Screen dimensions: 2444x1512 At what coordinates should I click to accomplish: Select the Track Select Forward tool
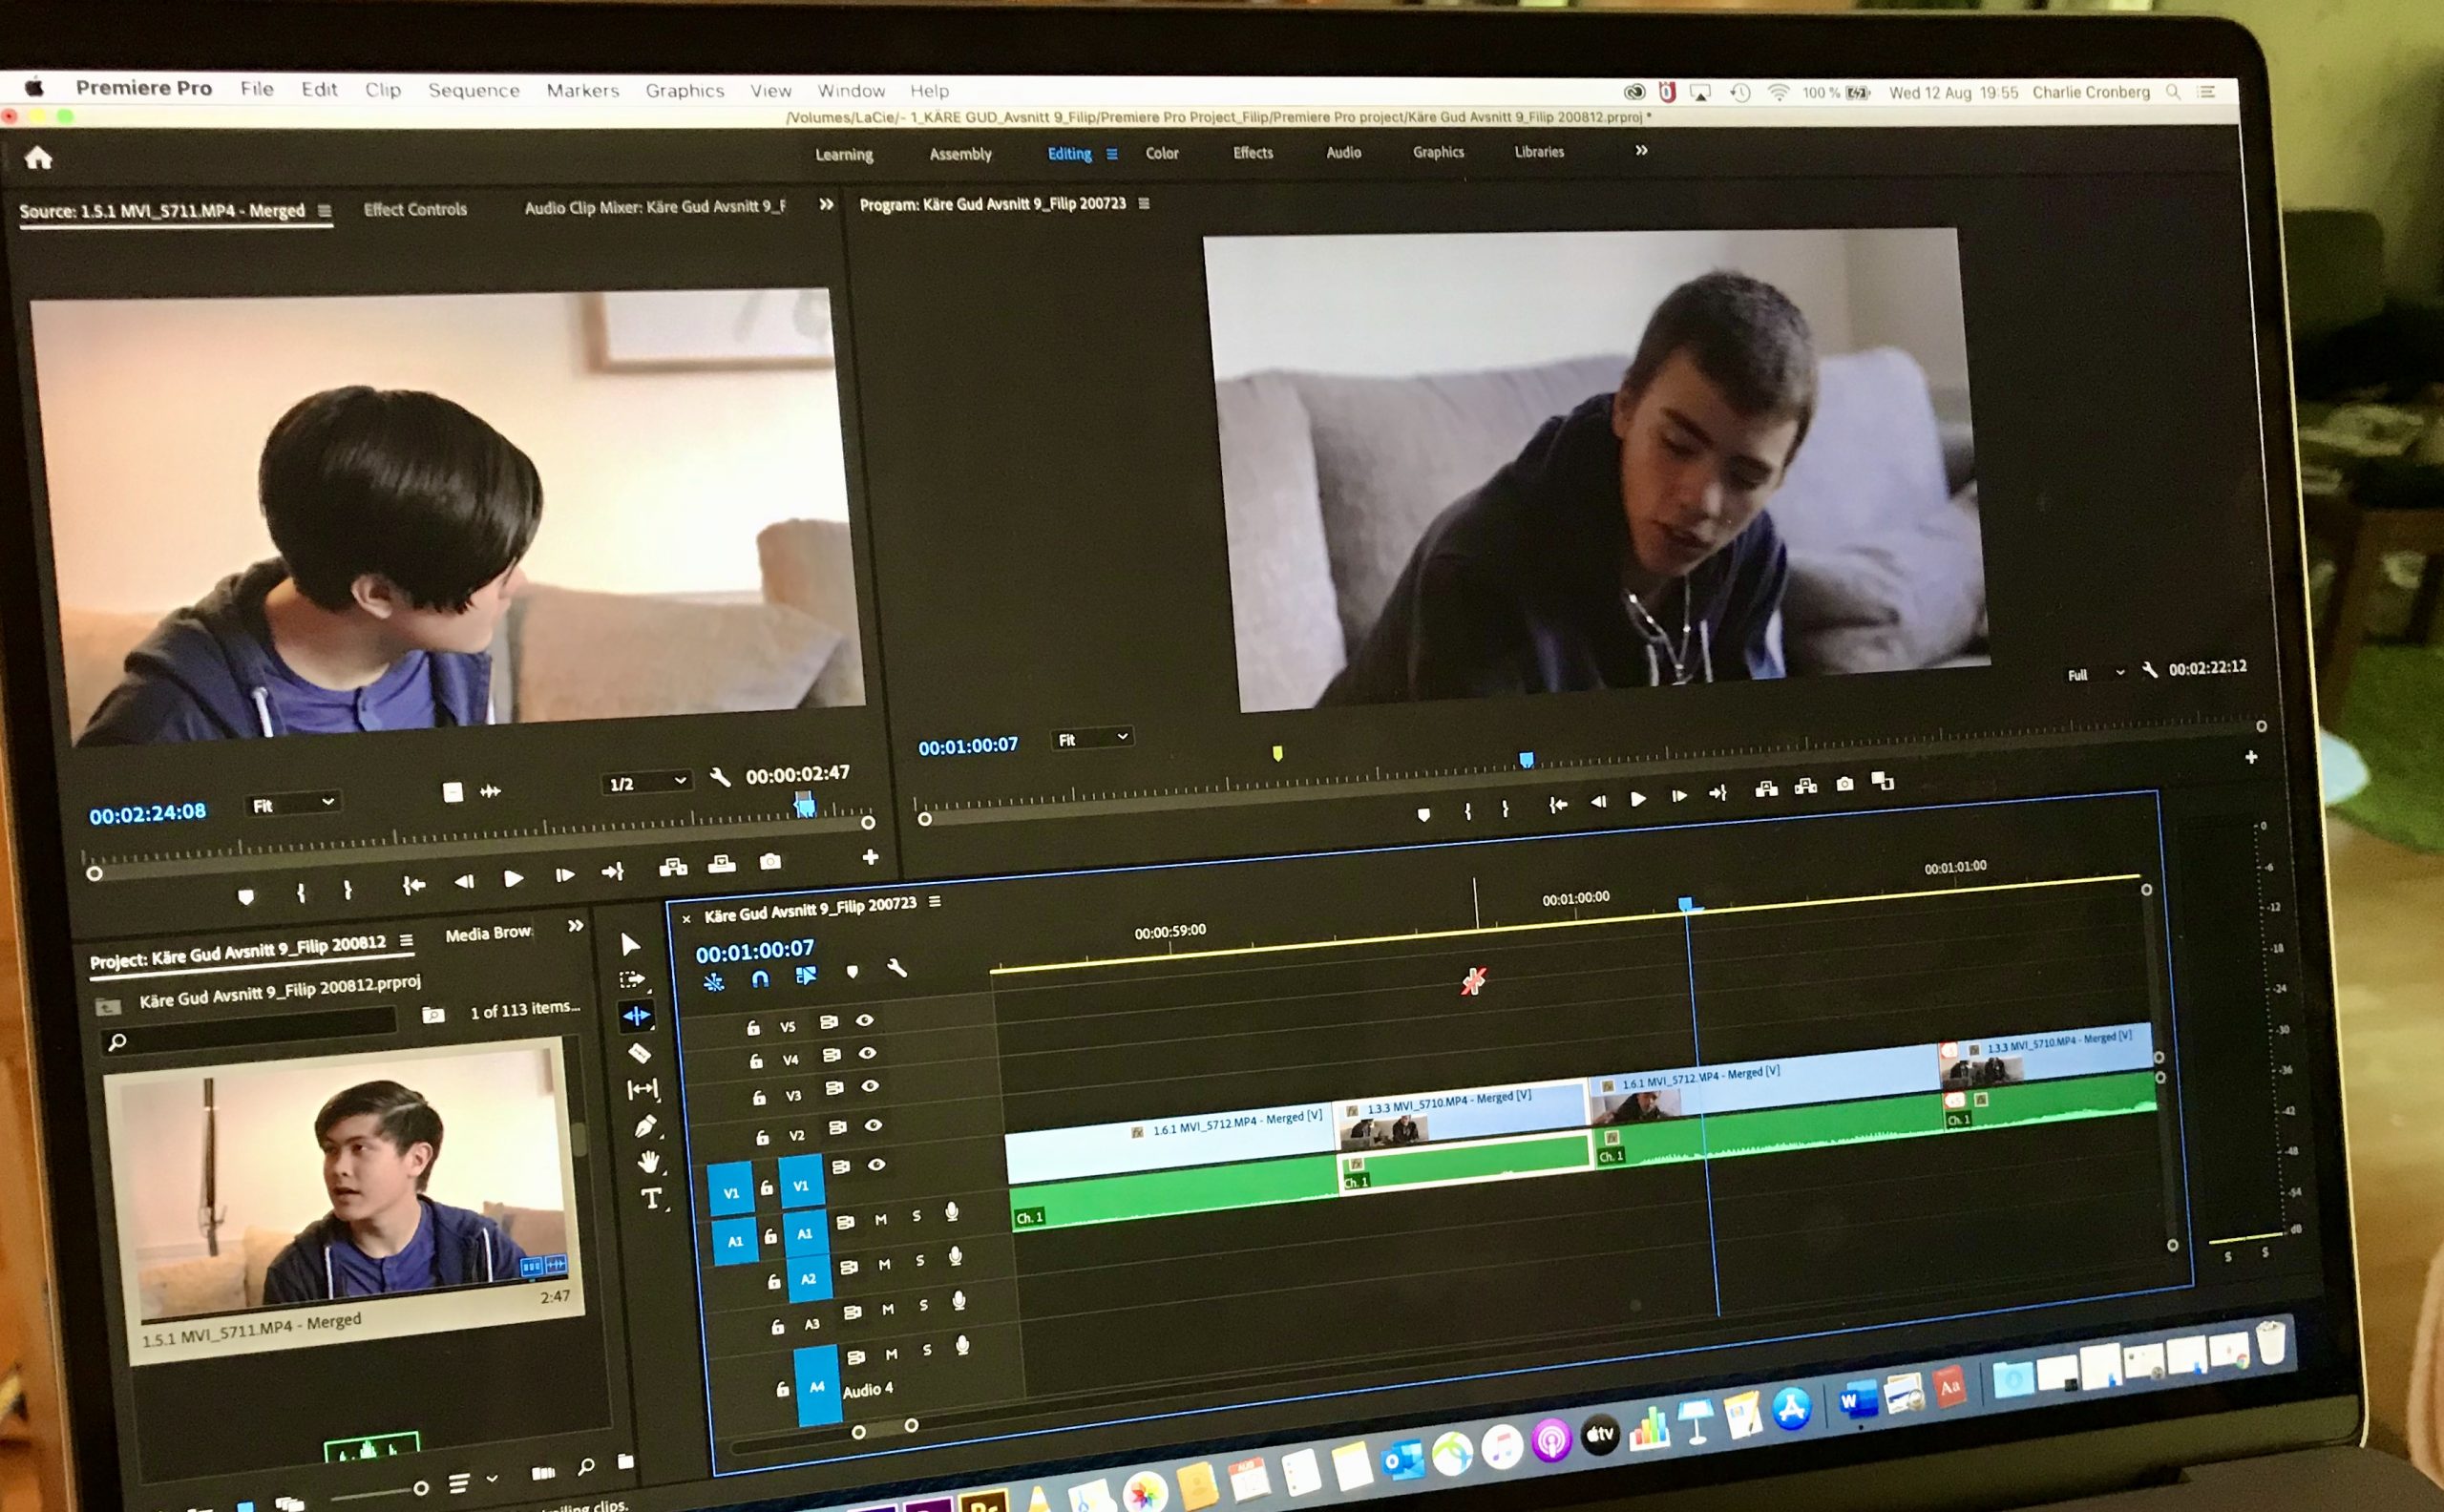click(632, 979)
